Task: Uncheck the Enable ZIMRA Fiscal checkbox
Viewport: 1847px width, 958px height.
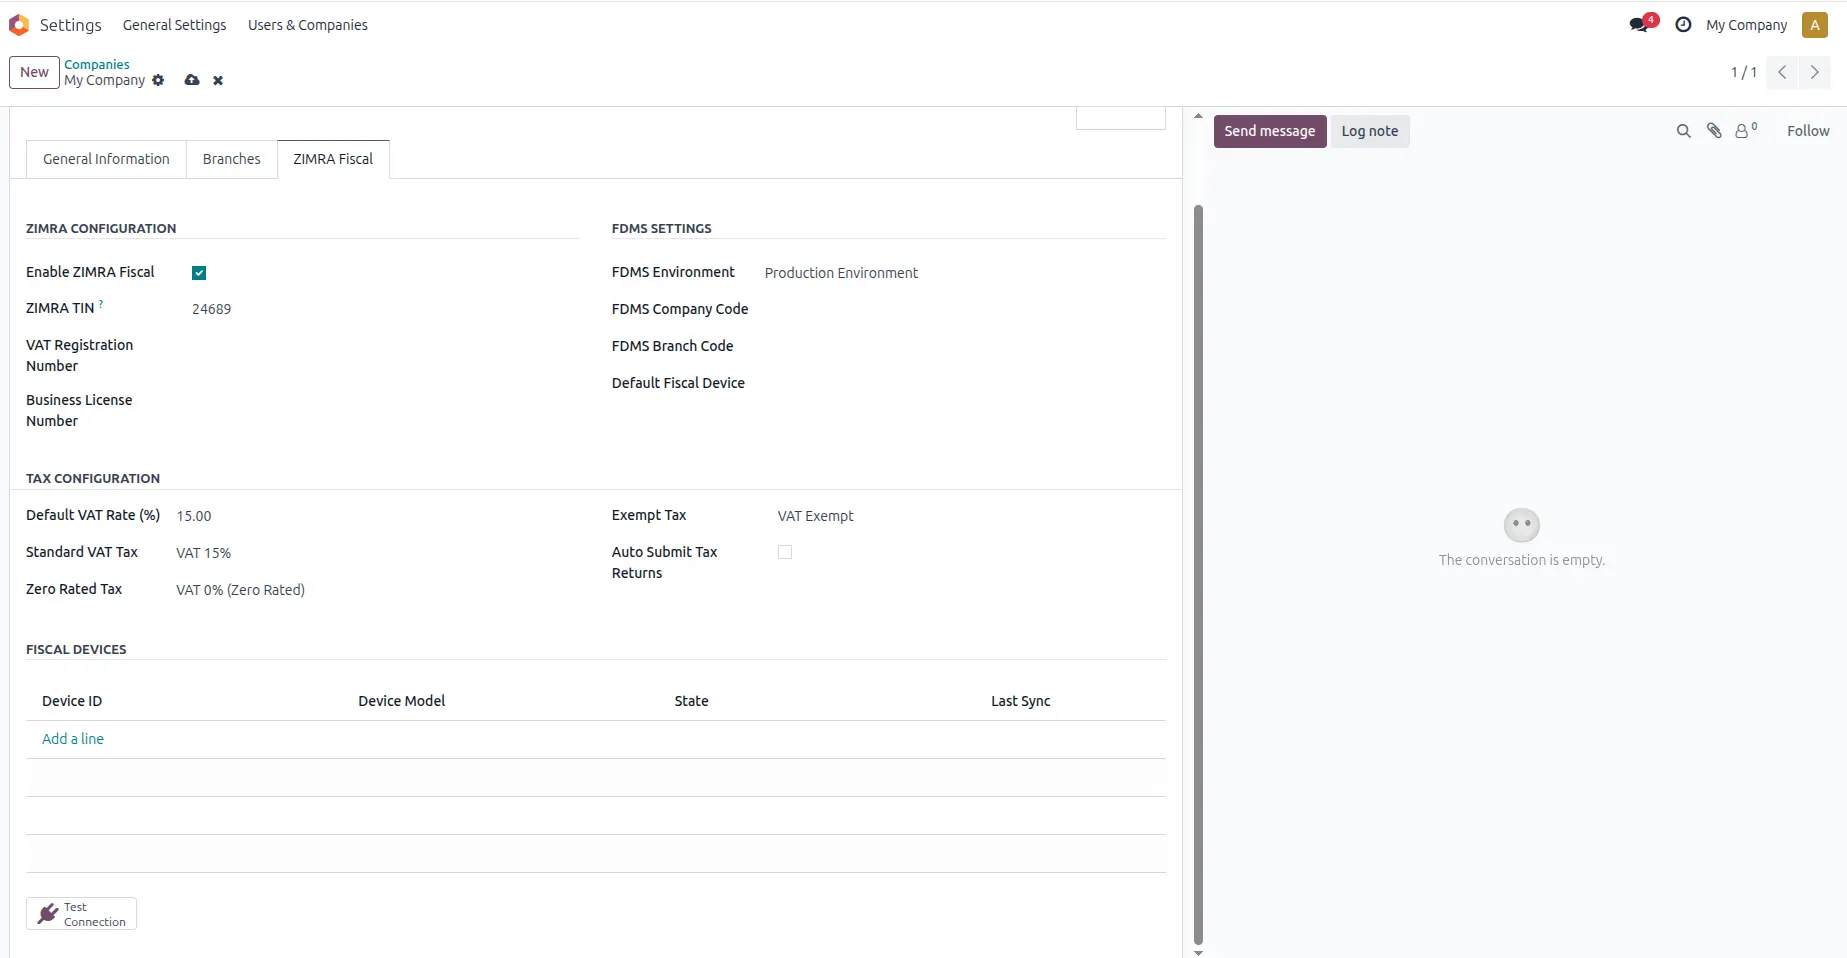Action: pyautogui.click(x=199, y=273)
